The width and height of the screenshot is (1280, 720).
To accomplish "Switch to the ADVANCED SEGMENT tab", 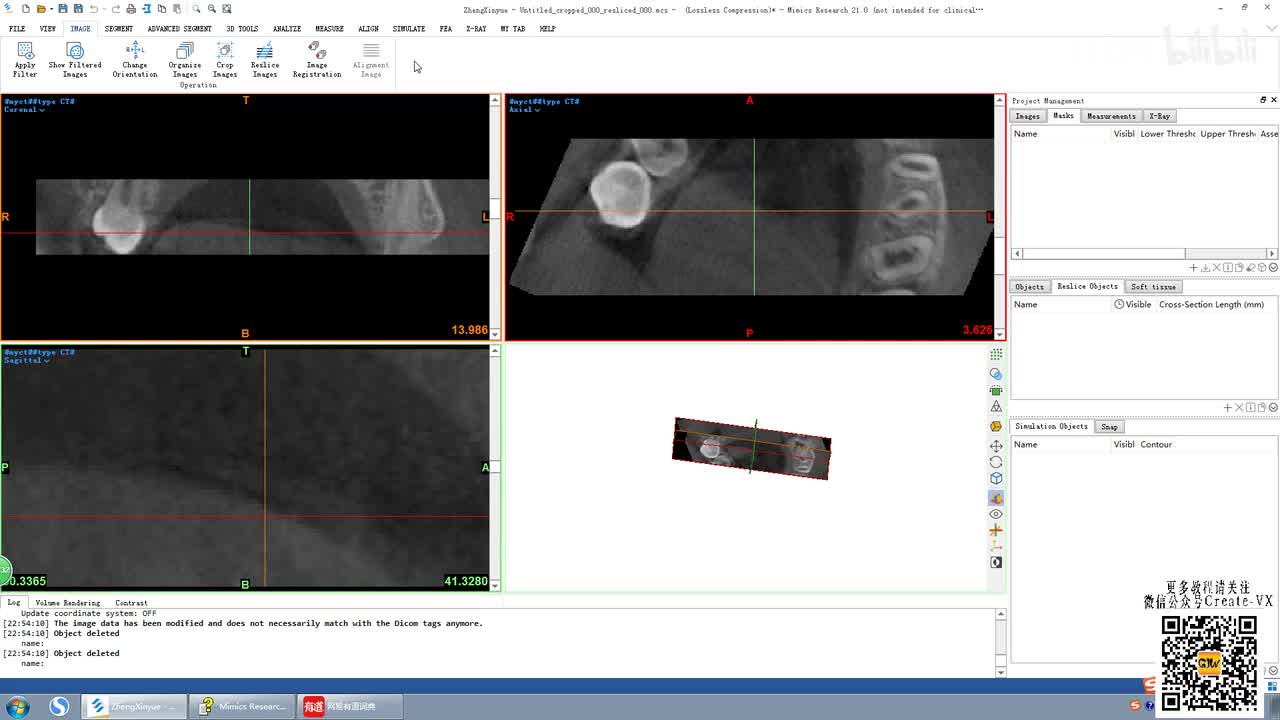I will click(x=179, y=29).
